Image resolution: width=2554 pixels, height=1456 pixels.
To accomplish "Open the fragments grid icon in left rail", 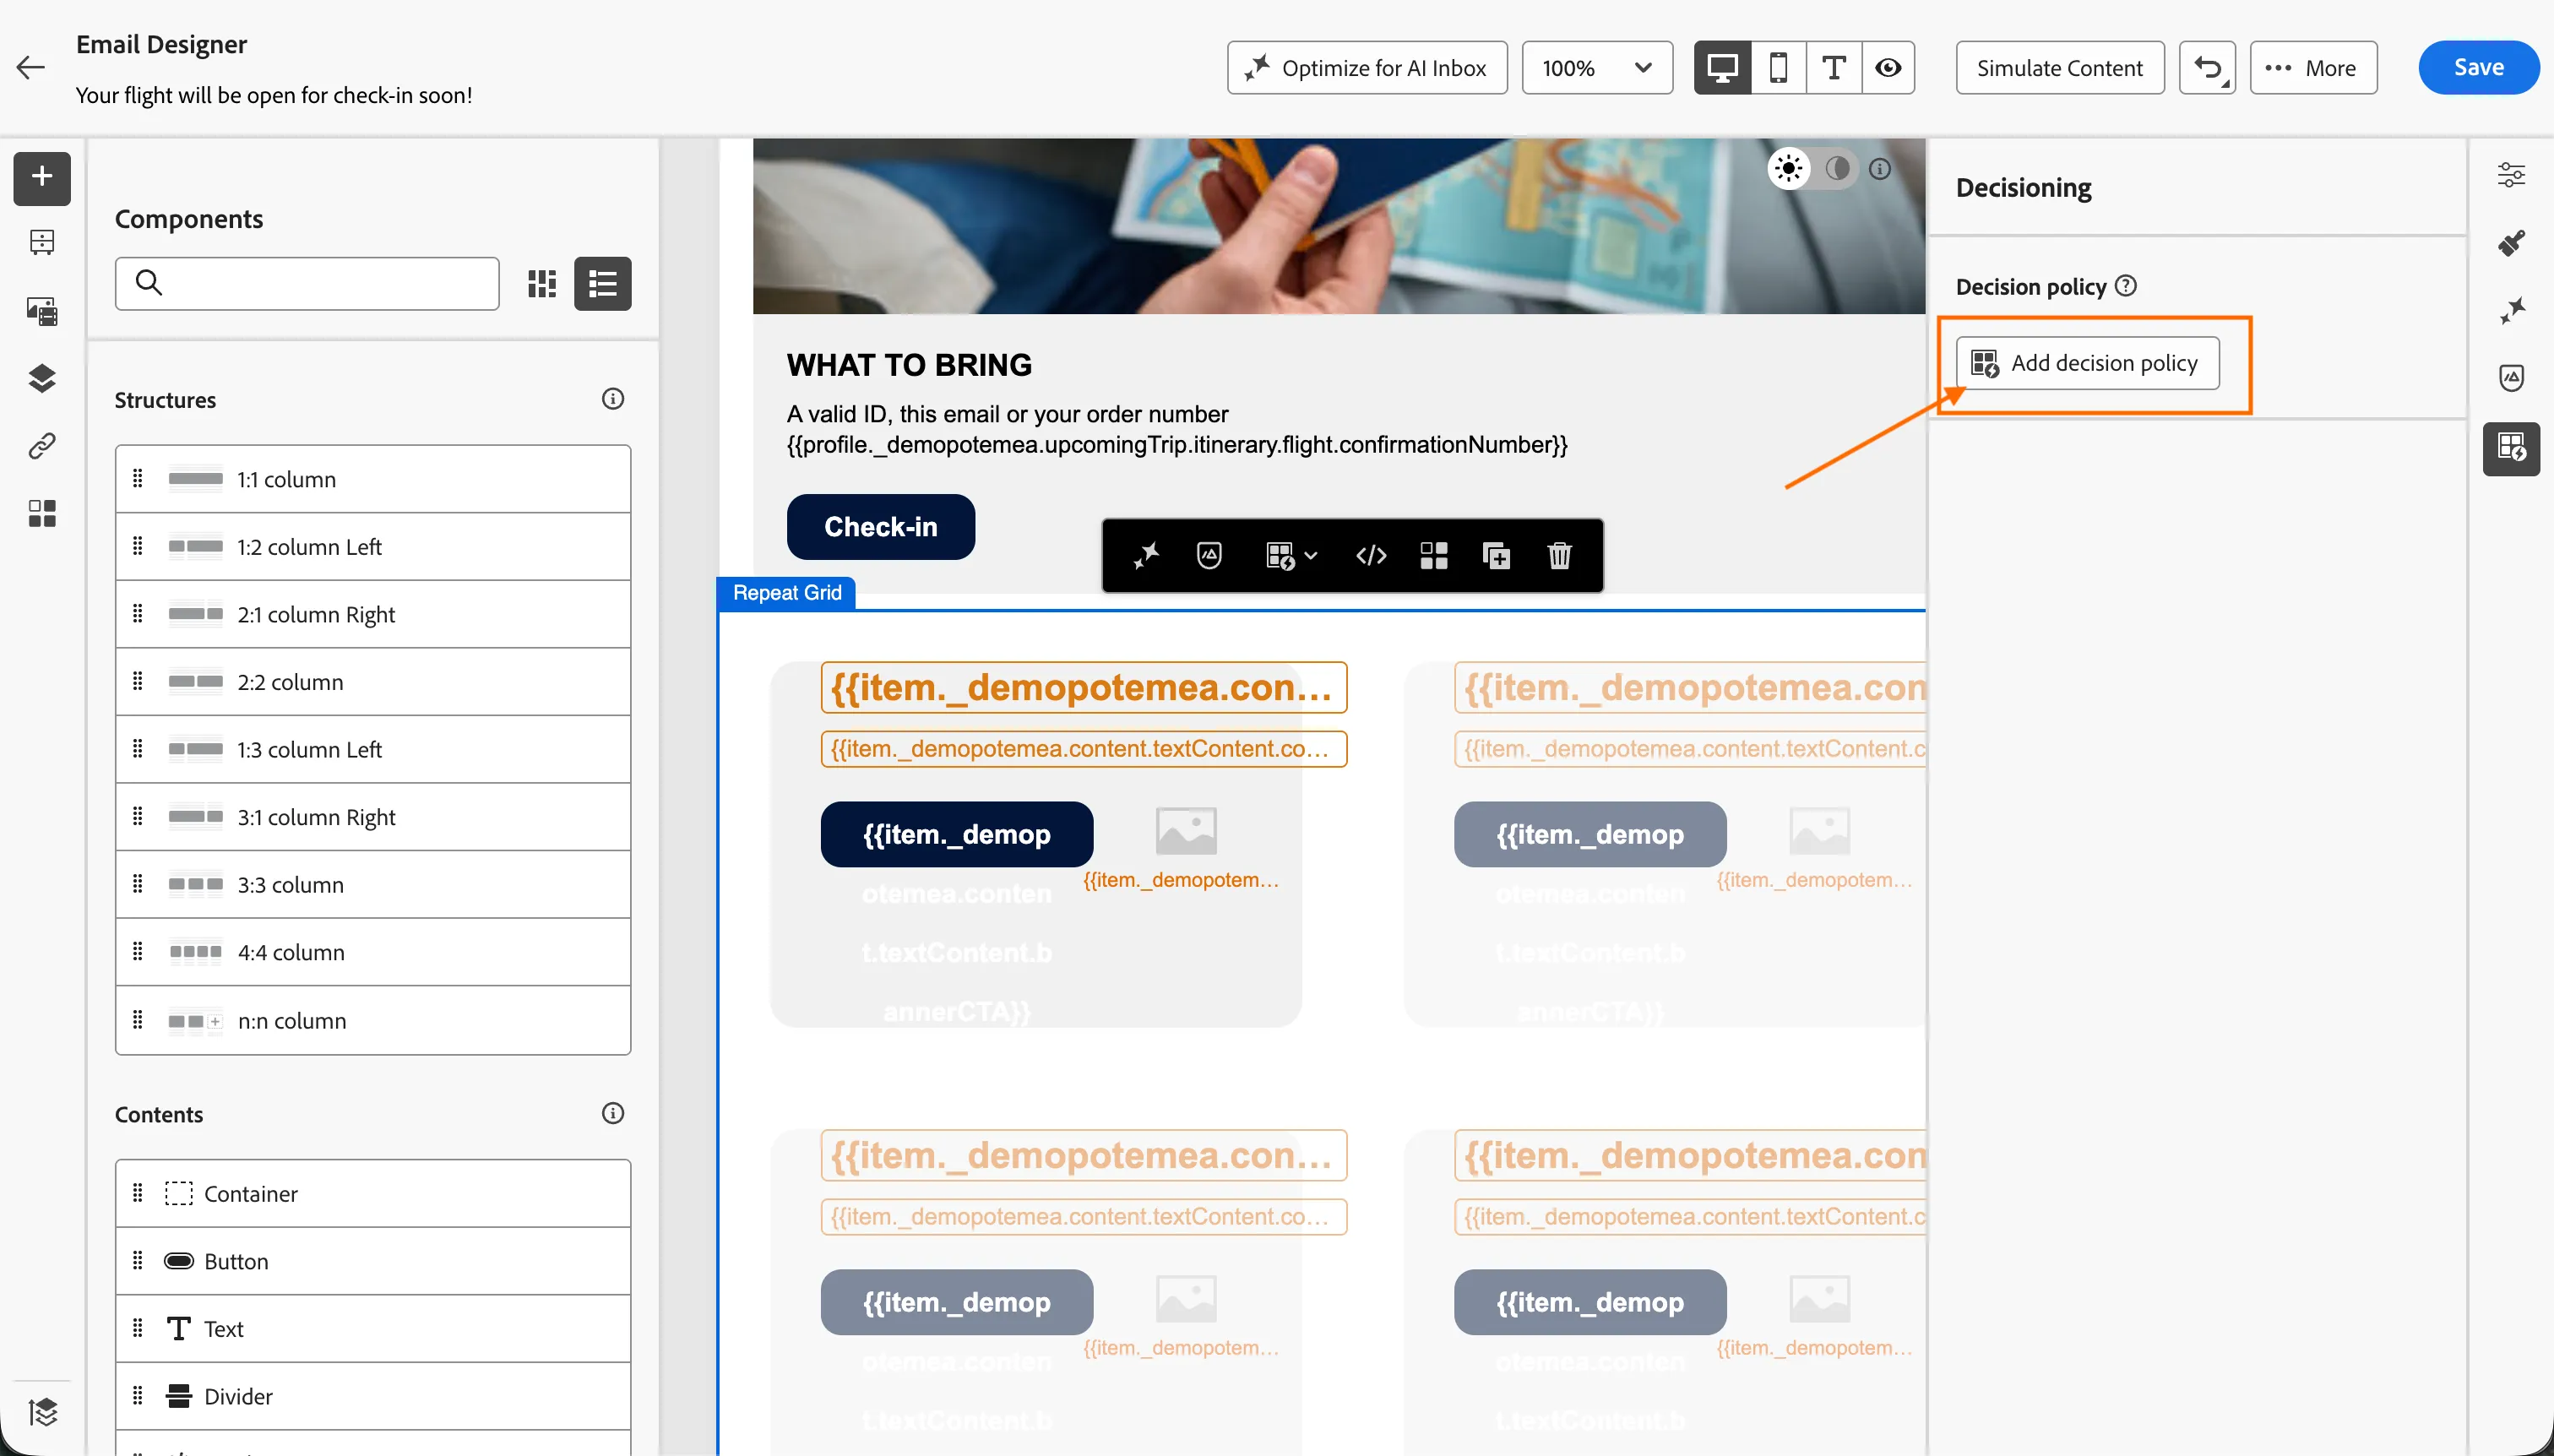I will (x=42, y=513).
